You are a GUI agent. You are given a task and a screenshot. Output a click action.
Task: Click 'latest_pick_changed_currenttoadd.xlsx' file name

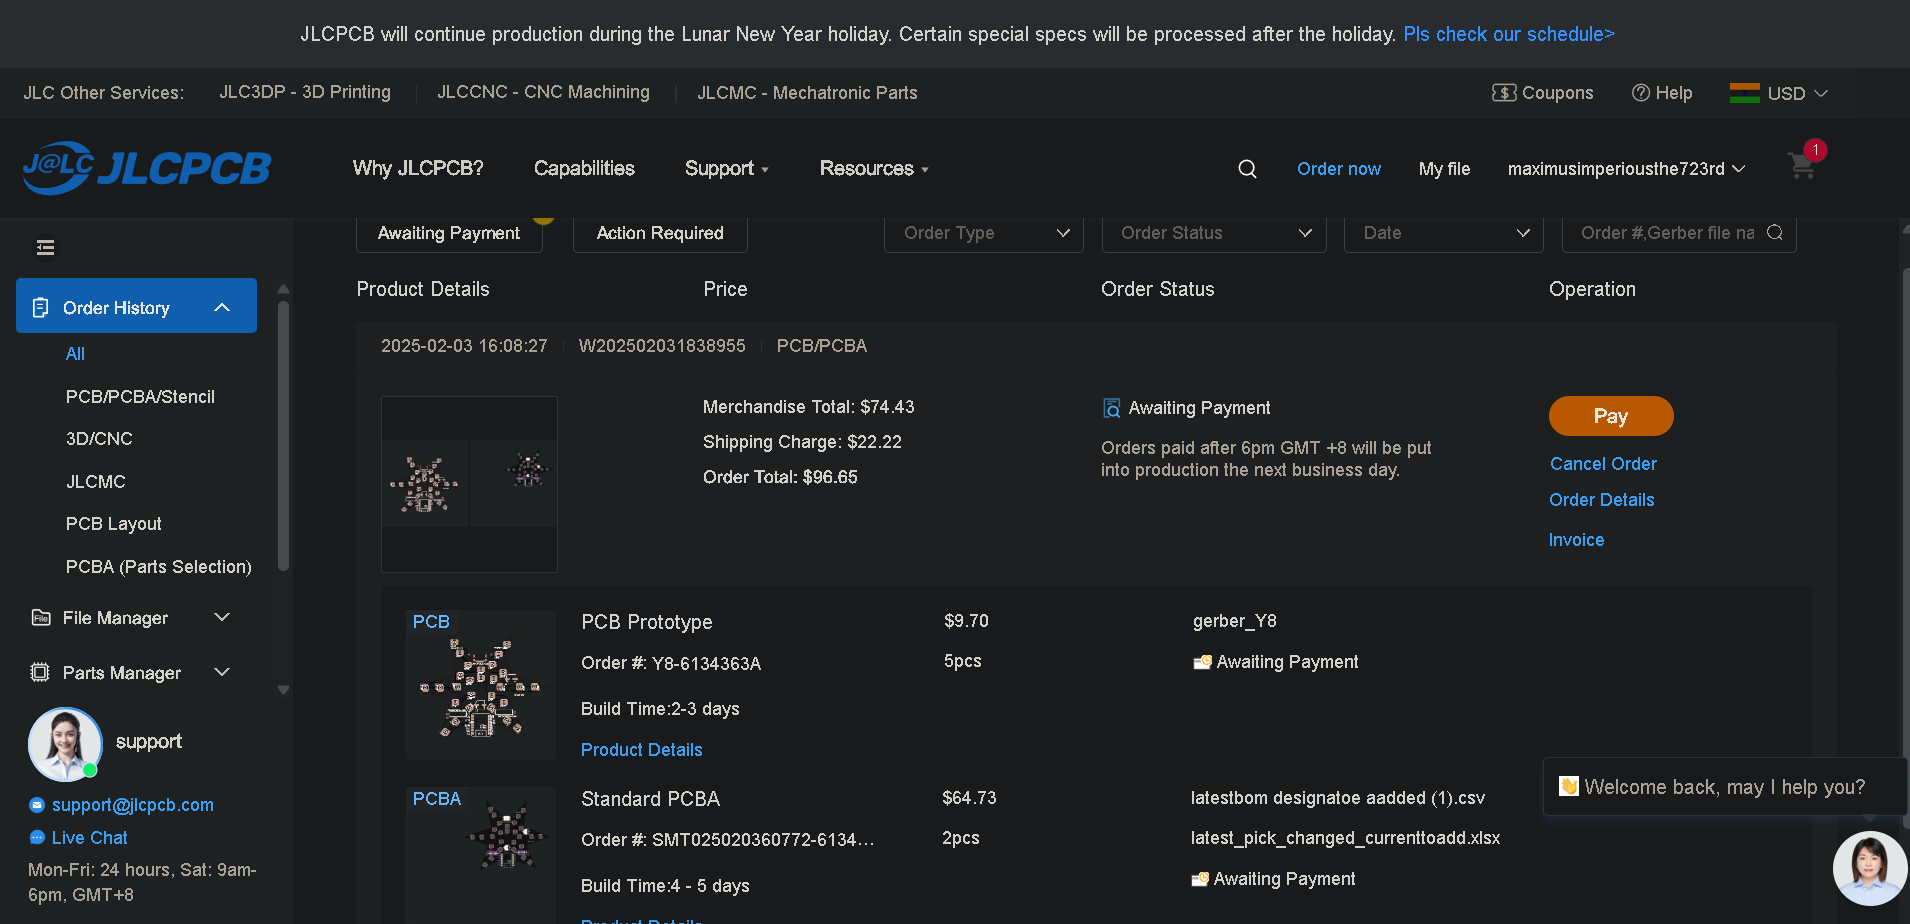1345,838
